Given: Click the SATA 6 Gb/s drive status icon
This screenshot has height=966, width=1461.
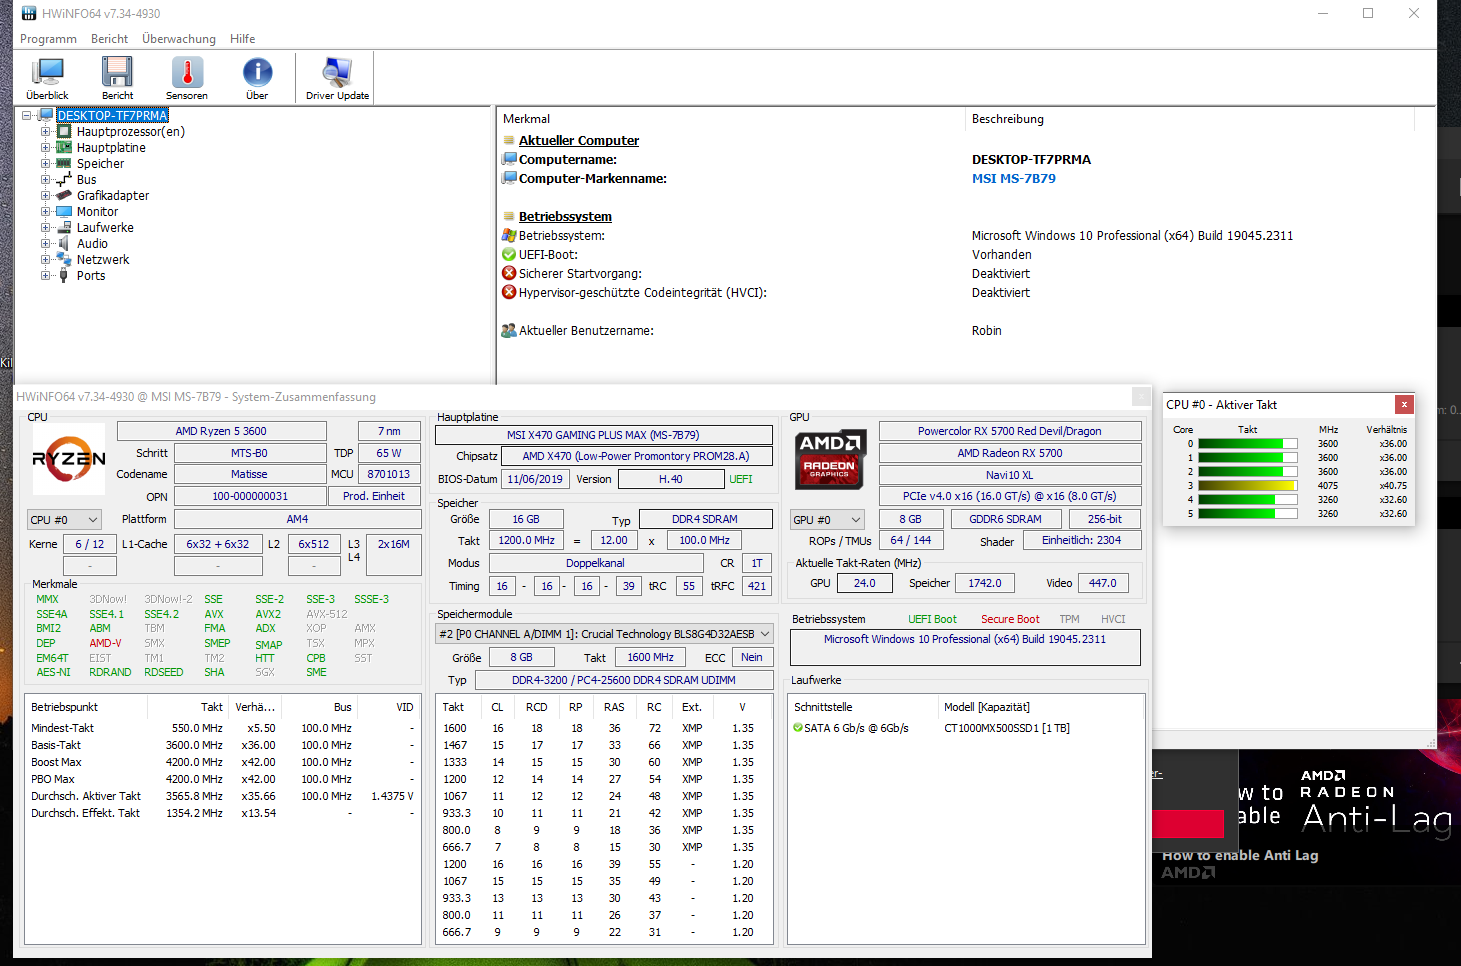Looking at the screenshot, I should click(x=798, y=728).
